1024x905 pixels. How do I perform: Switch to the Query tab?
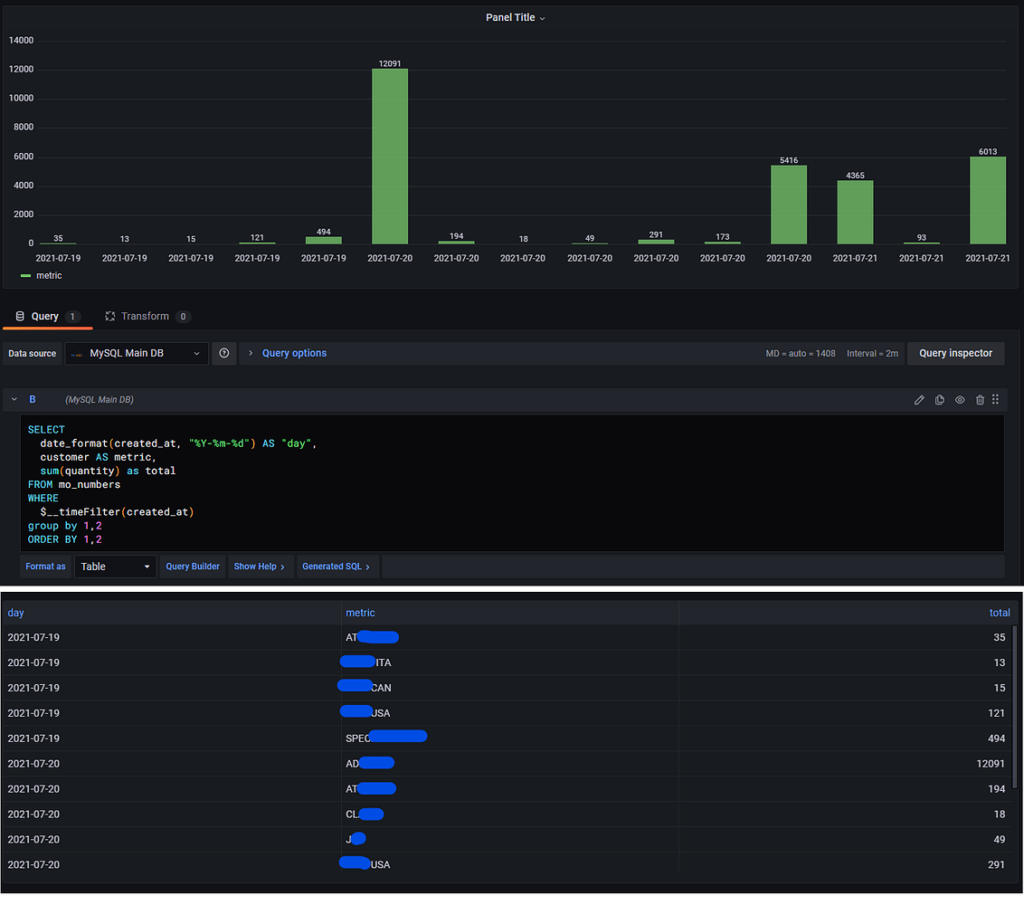45,316
